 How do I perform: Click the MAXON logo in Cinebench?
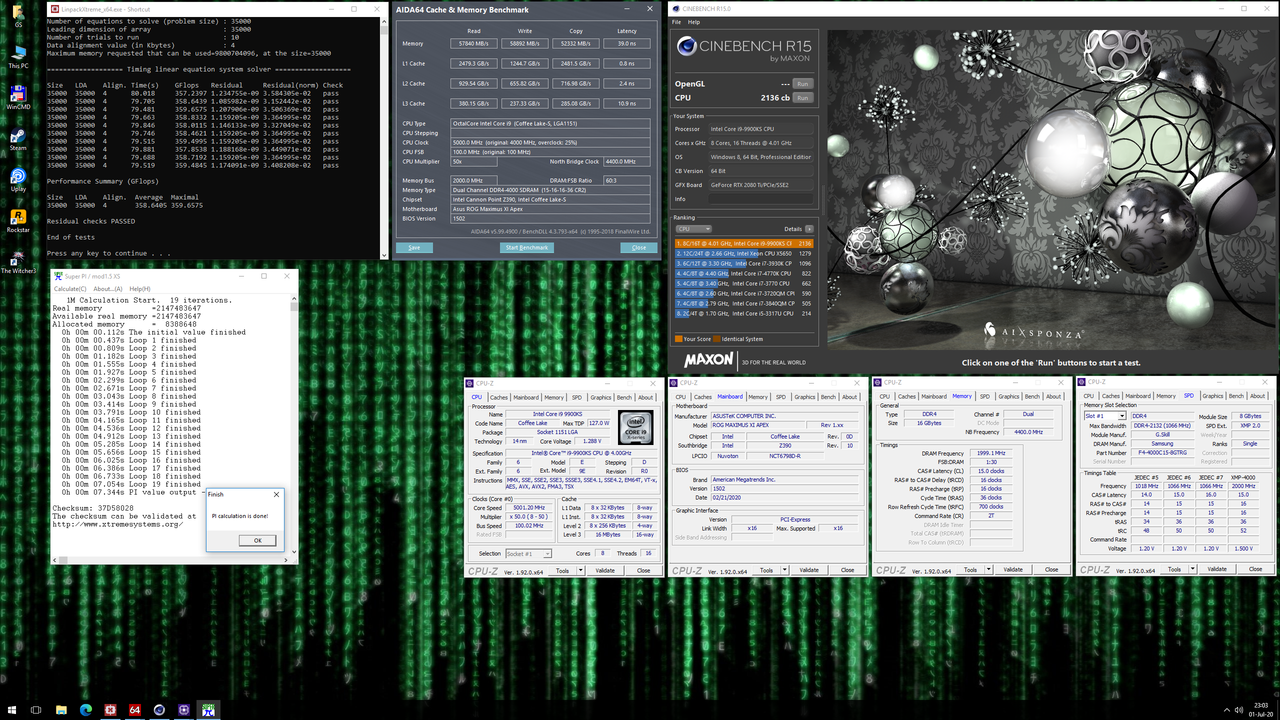(709, 359)
